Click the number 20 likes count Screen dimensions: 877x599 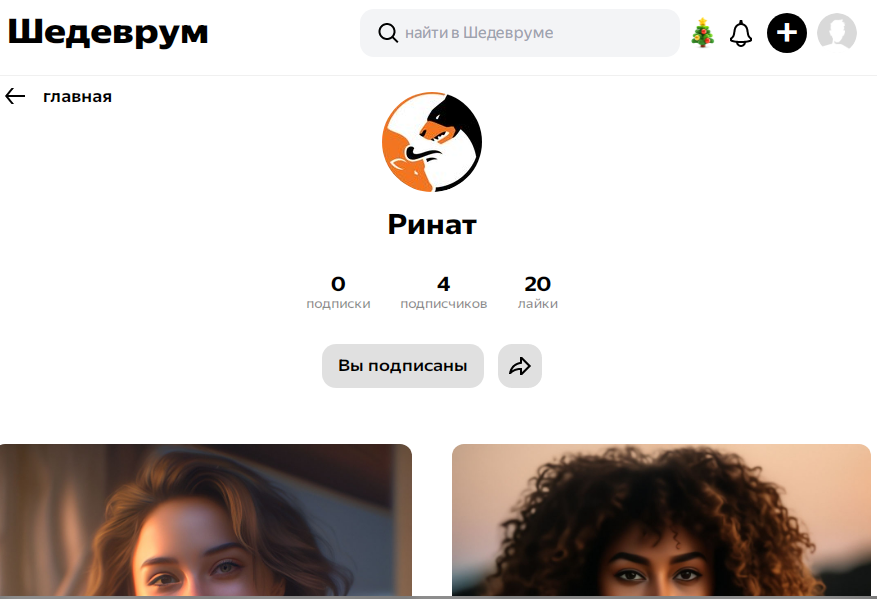[x=537, y=284]
